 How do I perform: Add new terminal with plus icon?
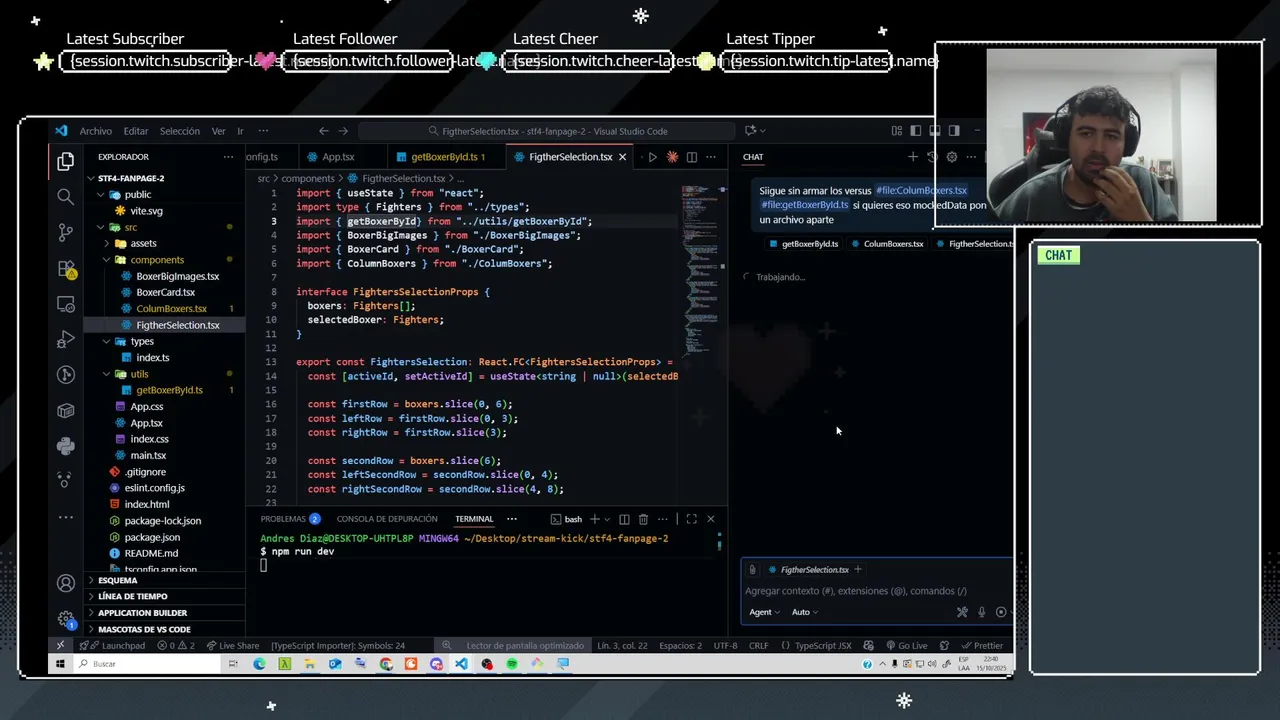594,519
